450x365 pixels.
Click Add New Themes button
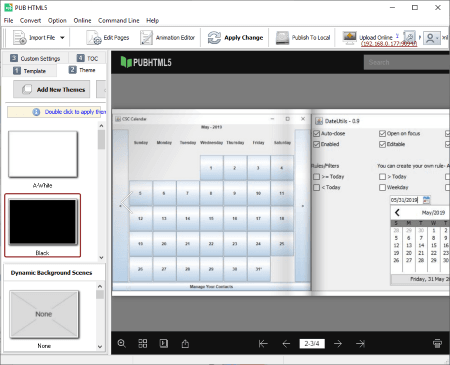pos(52,89)
